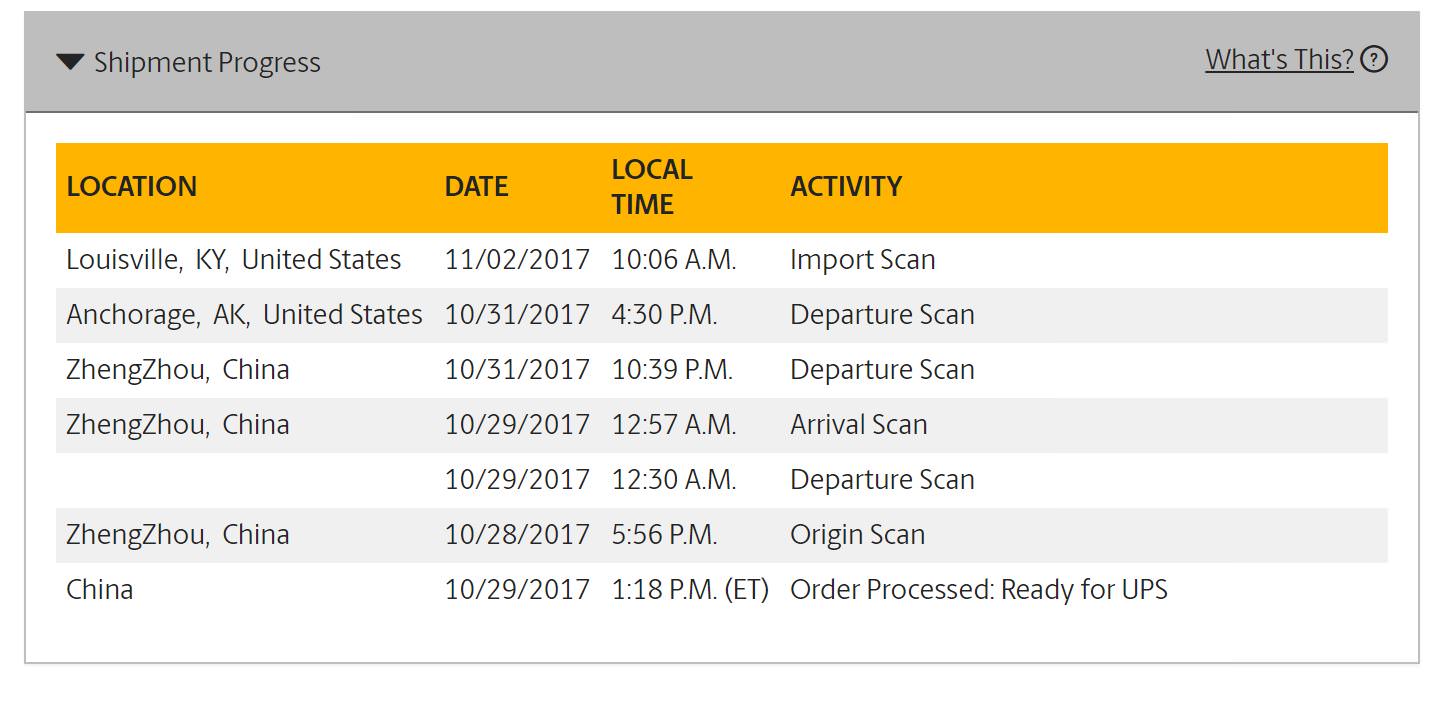Image resolution: width=1432 pixels, height=704 pixels.
Task: Click the 12:57 A.M. time cell
Action: click(674, 425)
